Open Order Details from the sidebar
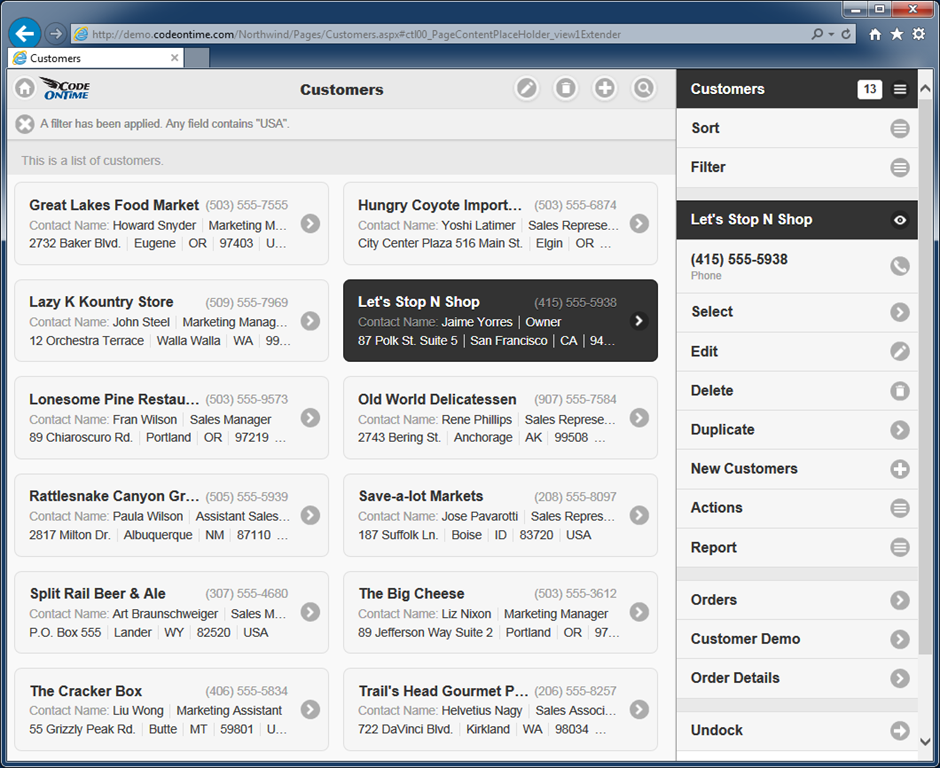 click(797, 678)
